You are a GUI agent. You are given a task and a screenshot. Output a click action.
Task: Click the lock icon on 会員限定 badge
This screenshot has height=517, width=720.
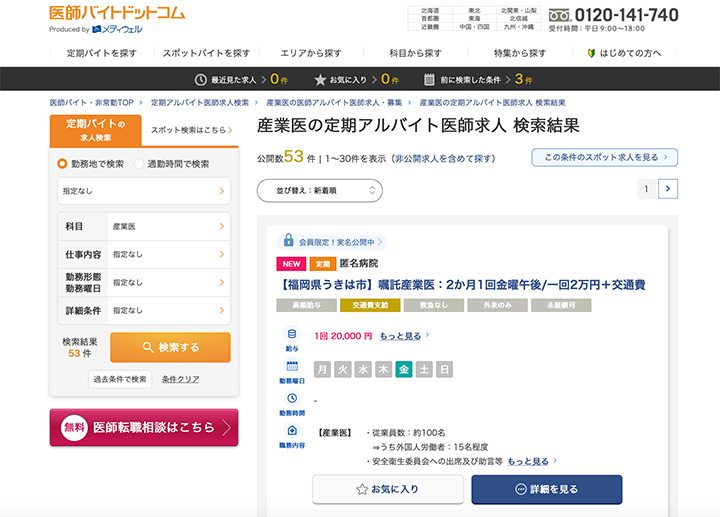tap(289, 241)
